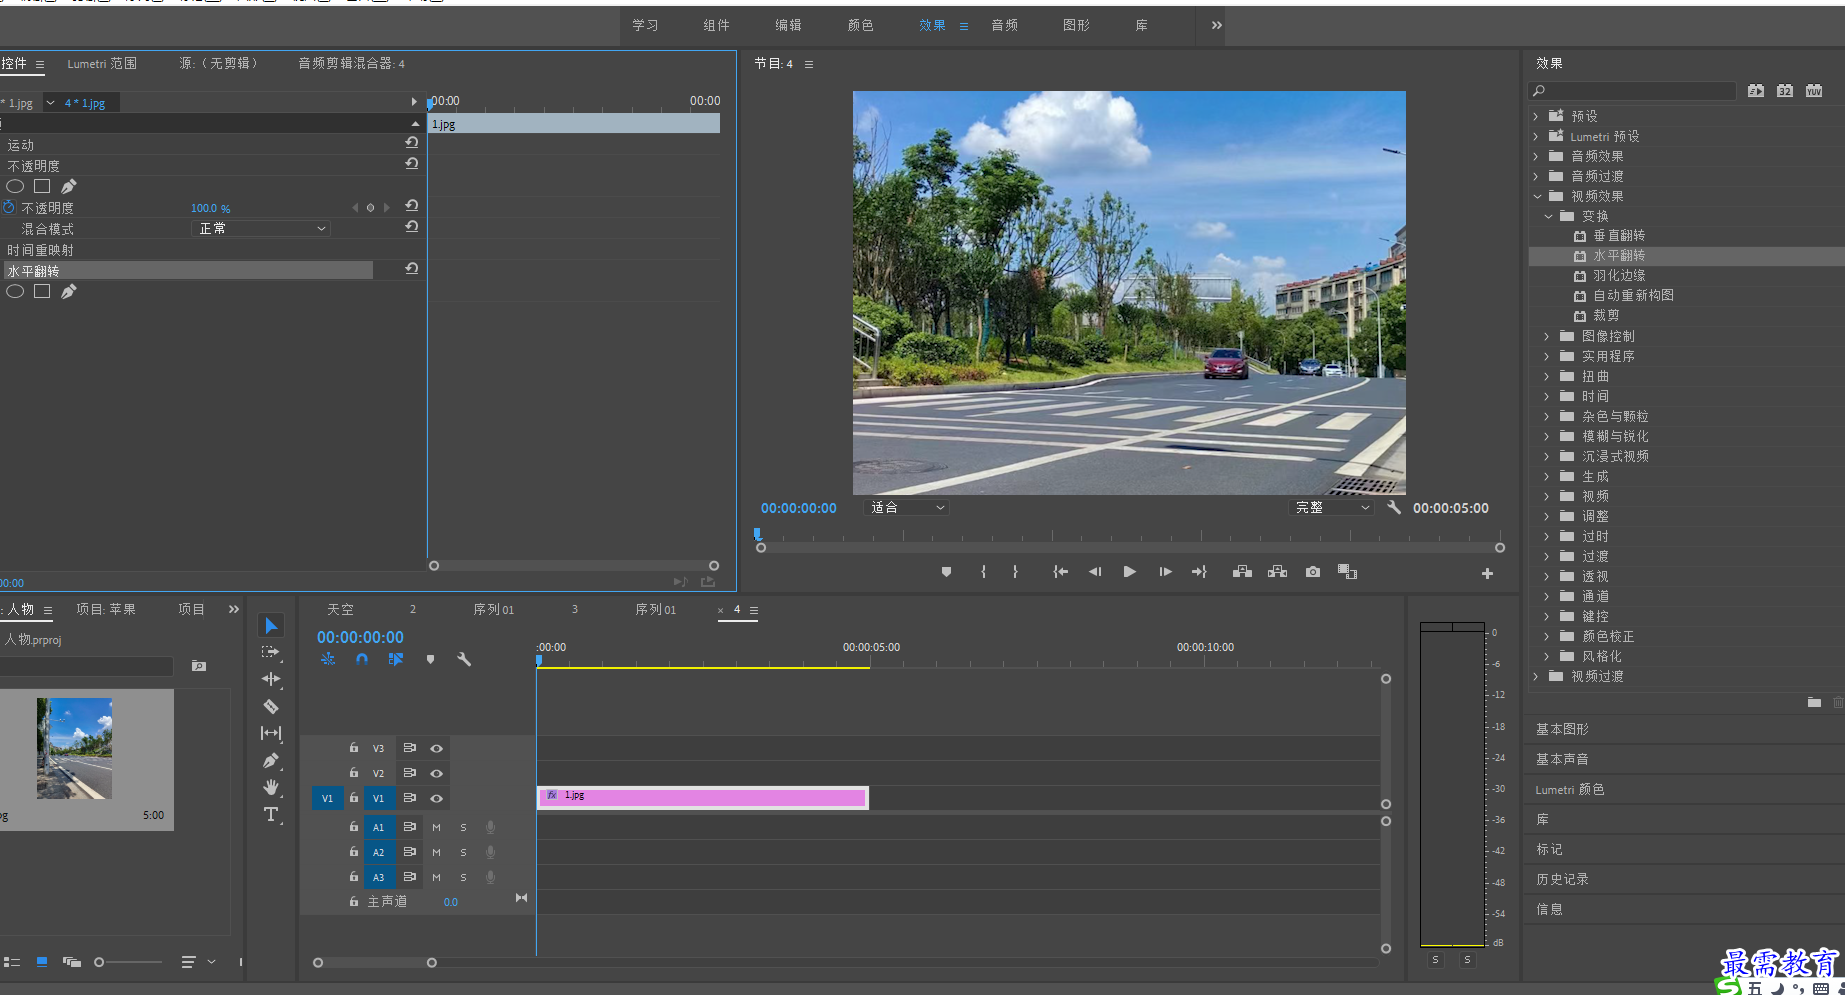Step back one frame
Viewport: 1845px width, 995px height.
(x=1095, y=572)
